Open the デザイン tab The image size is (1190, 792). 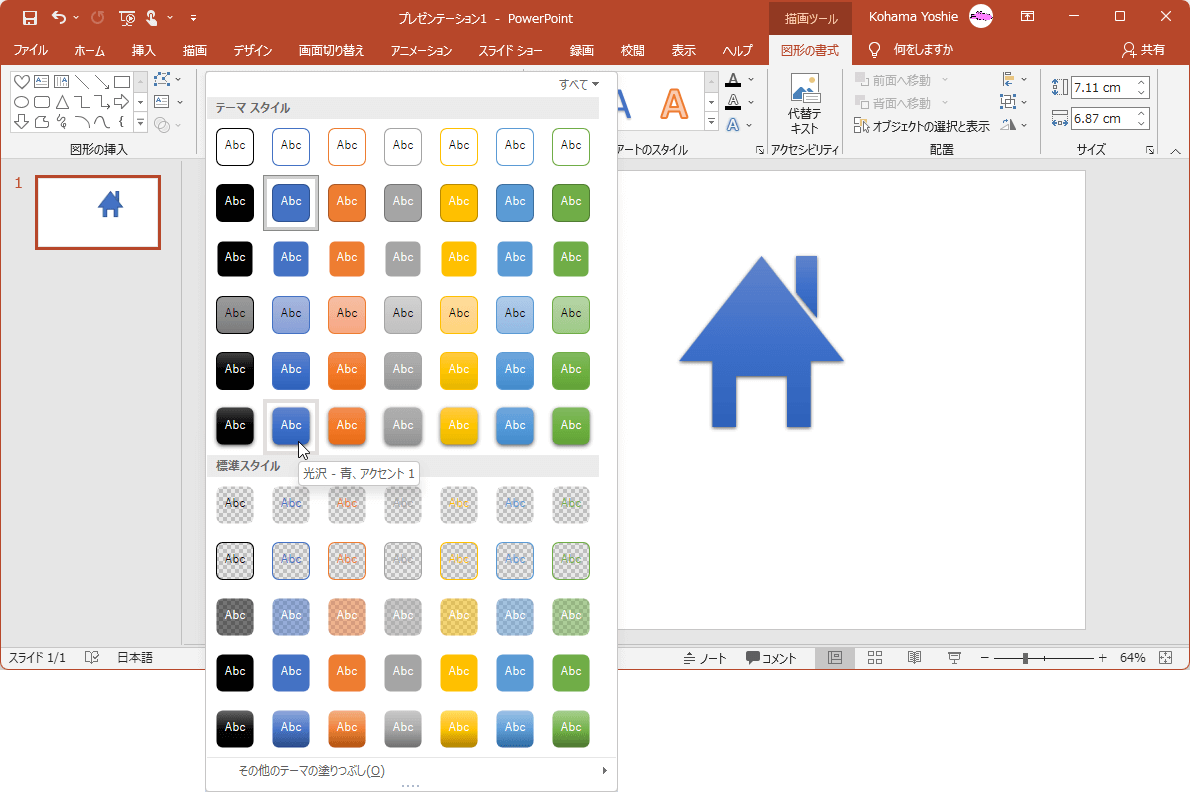point(253,50)
